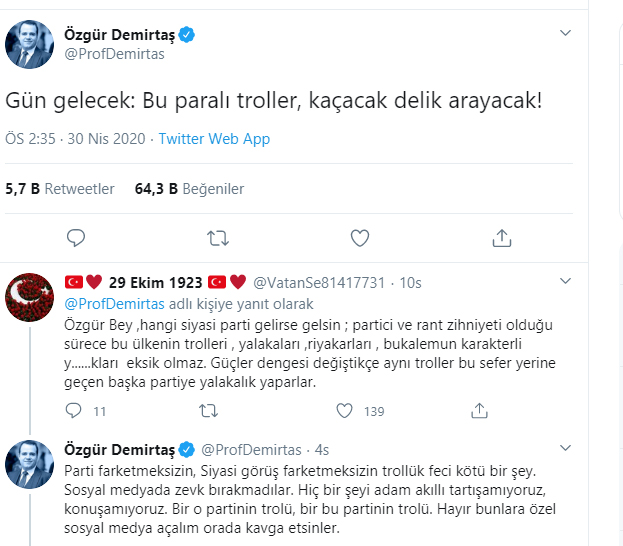Like the 29 Ekim 1923 reply

point(344,410)
